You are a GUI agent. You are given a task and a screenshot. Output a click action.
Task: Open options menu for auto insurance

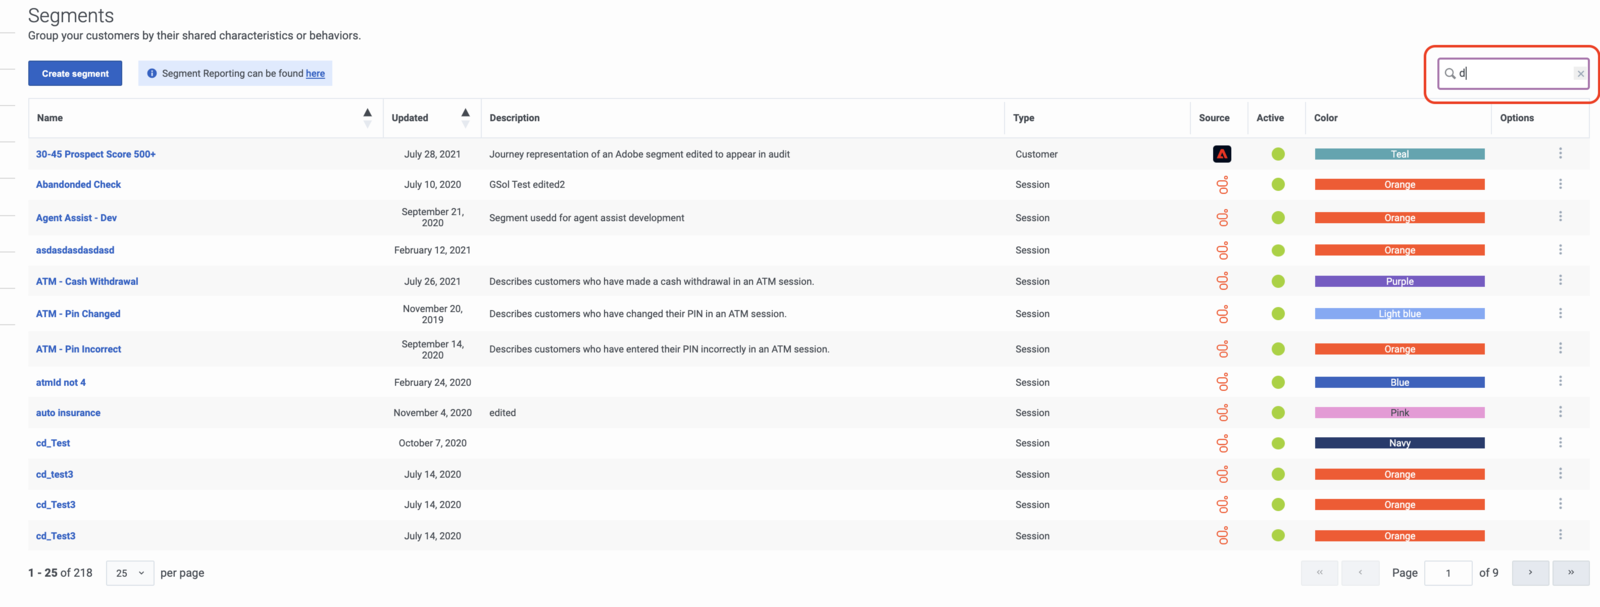(1560, 412)
